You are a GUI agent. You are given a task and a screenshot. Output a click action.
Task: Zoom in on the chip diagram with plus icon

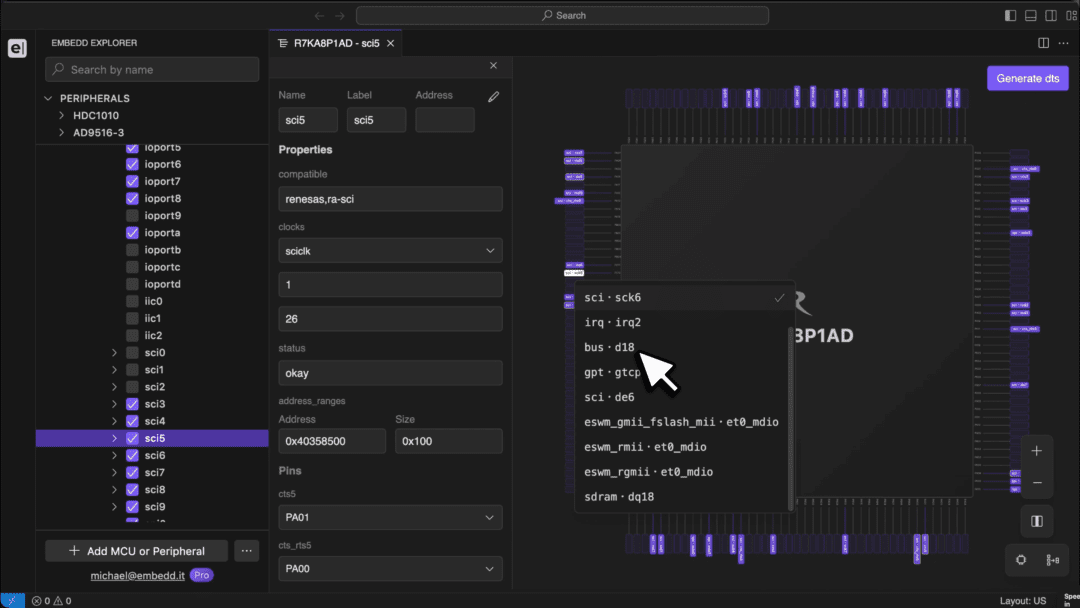1036,450
